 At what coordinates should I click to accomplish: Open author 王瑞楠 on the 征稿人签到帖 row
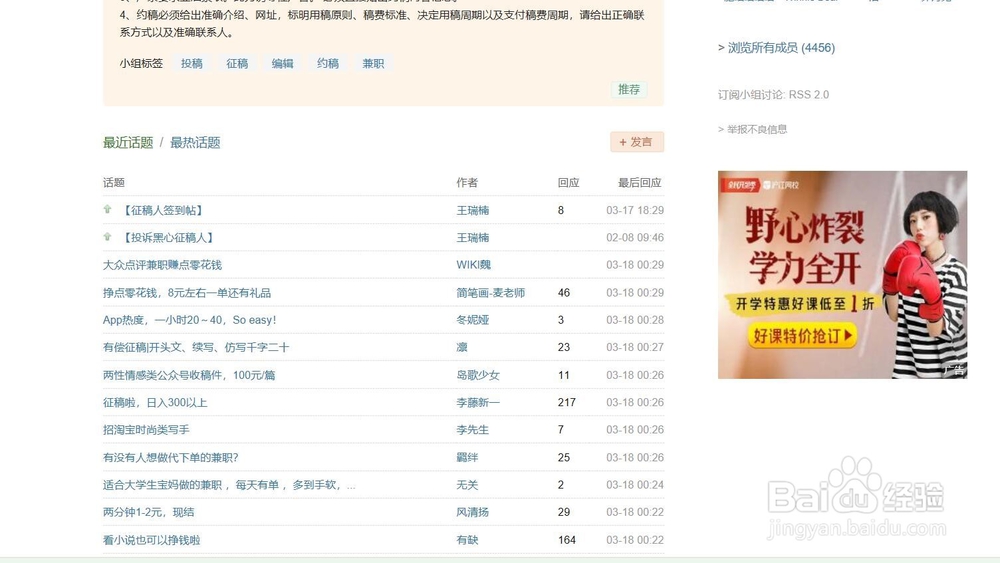click(473, 210)
